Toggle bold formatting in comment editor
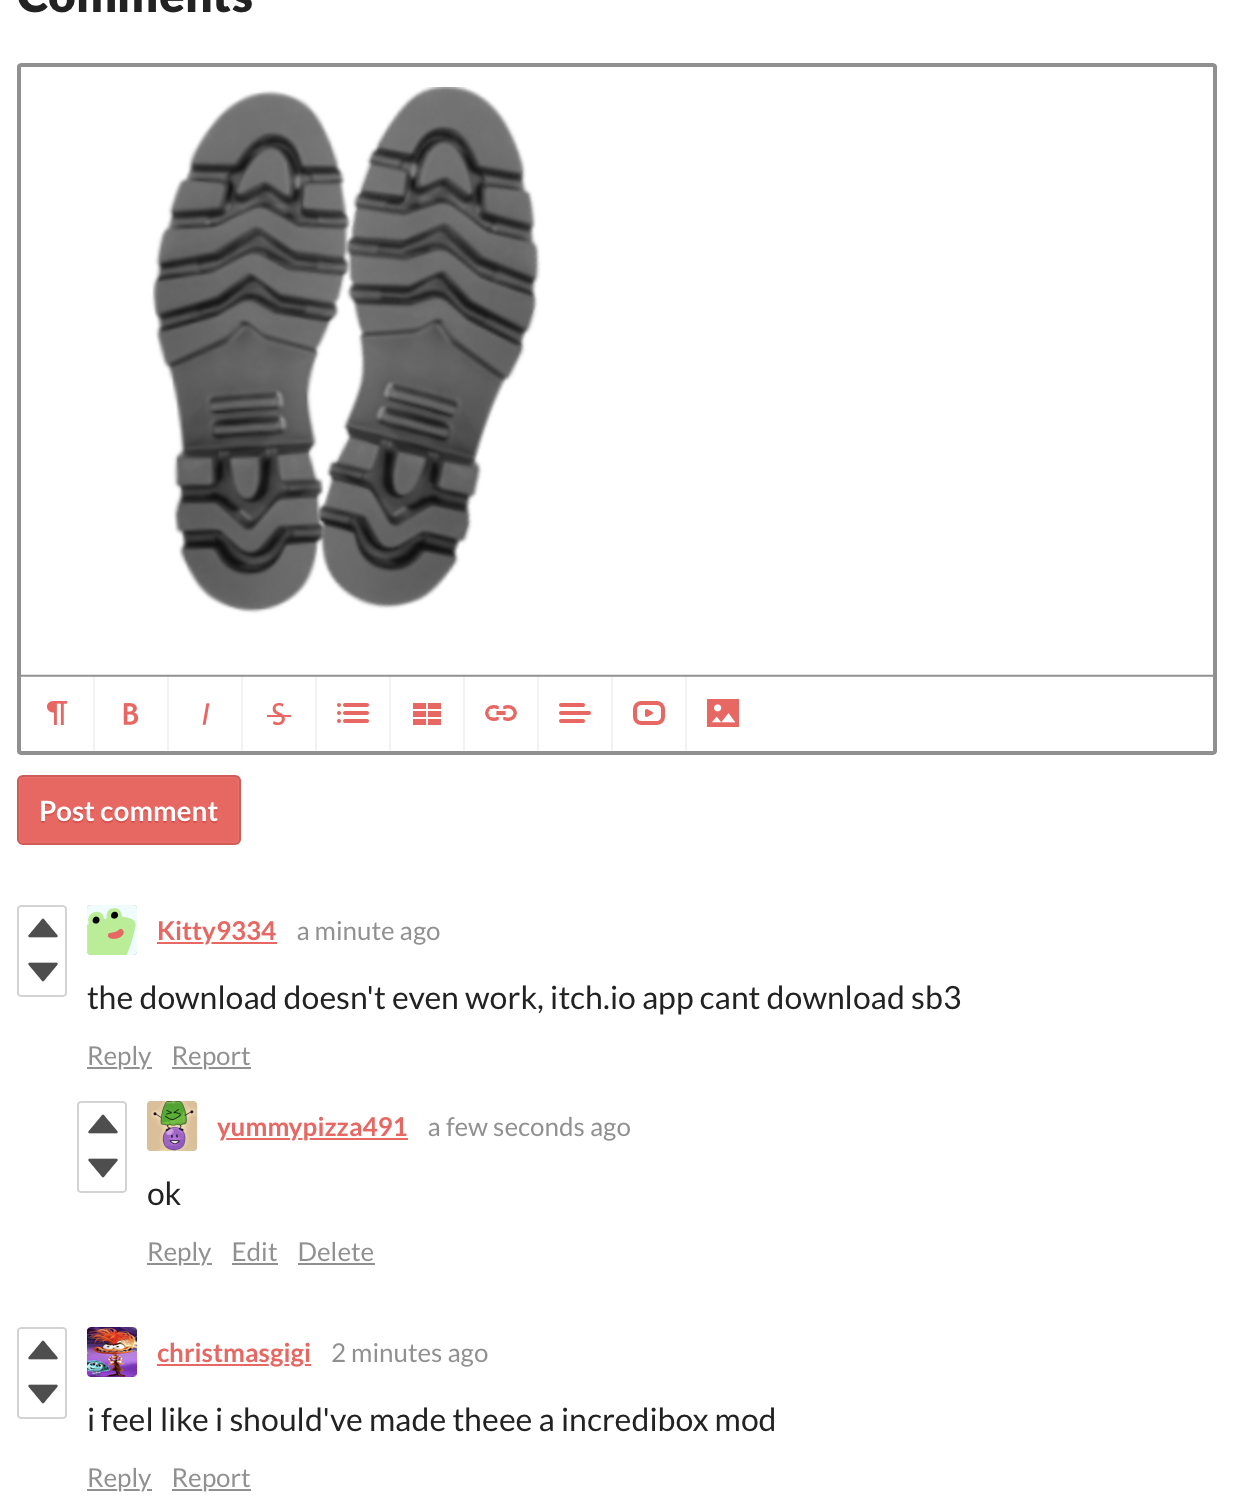The height and width of the screenshot is (1510, 1233). [x=131, y=713]
